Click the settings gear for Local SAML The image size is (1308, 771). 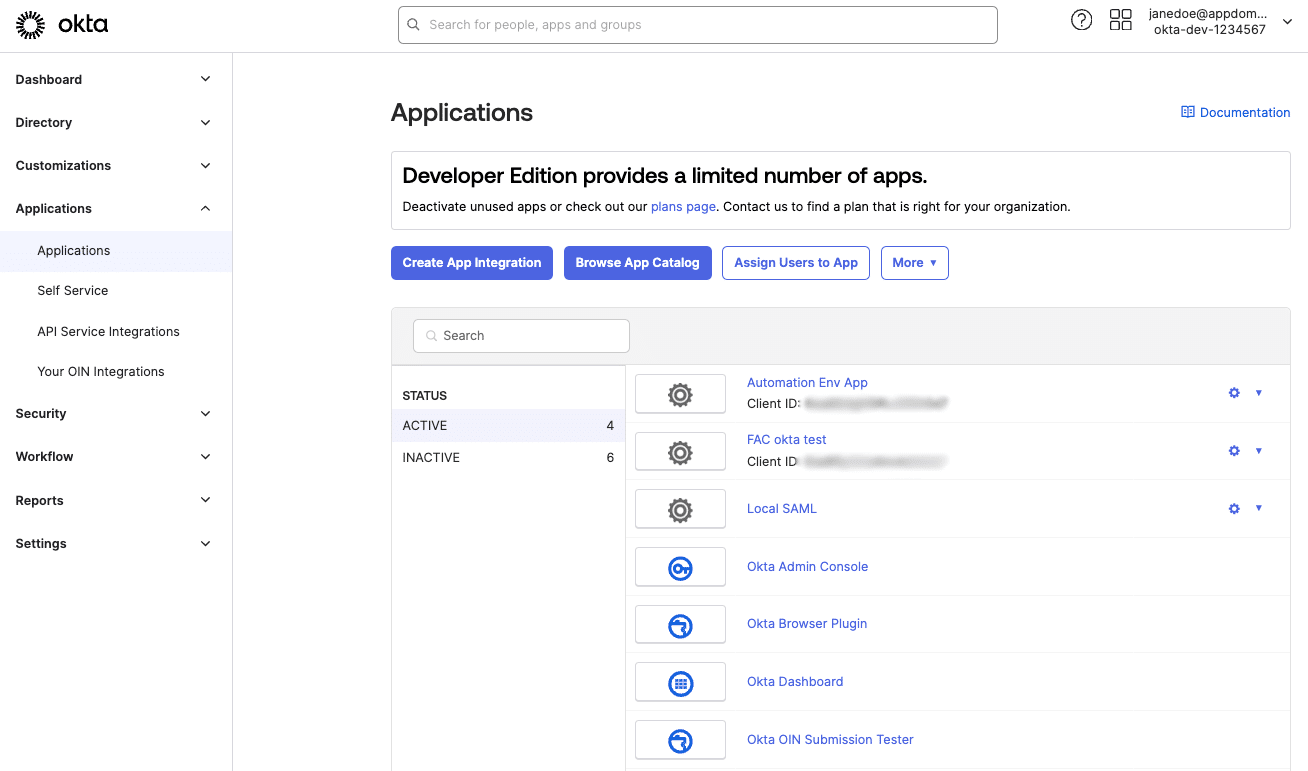pyautogui.click(x=1233, y=508)
